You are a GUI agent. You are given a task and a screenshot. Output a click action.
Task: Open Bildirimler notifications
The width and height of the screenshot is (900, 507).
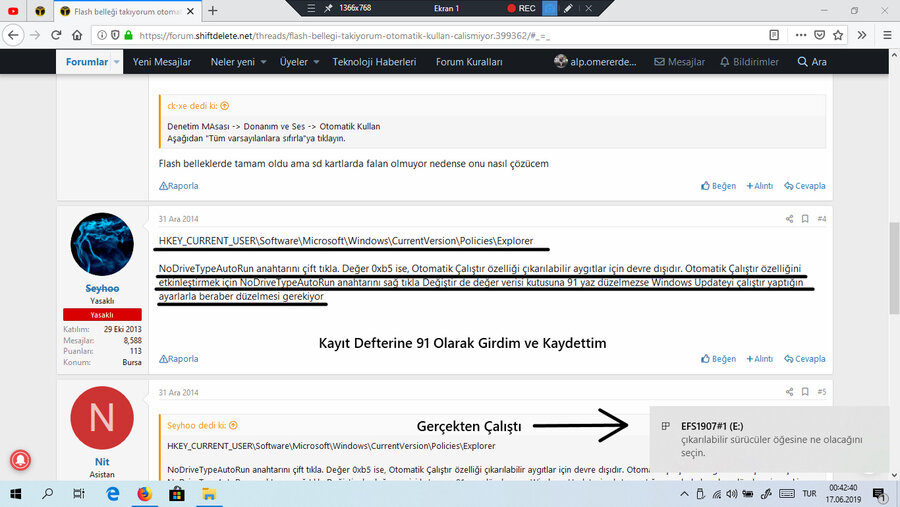tap(750, 61)
